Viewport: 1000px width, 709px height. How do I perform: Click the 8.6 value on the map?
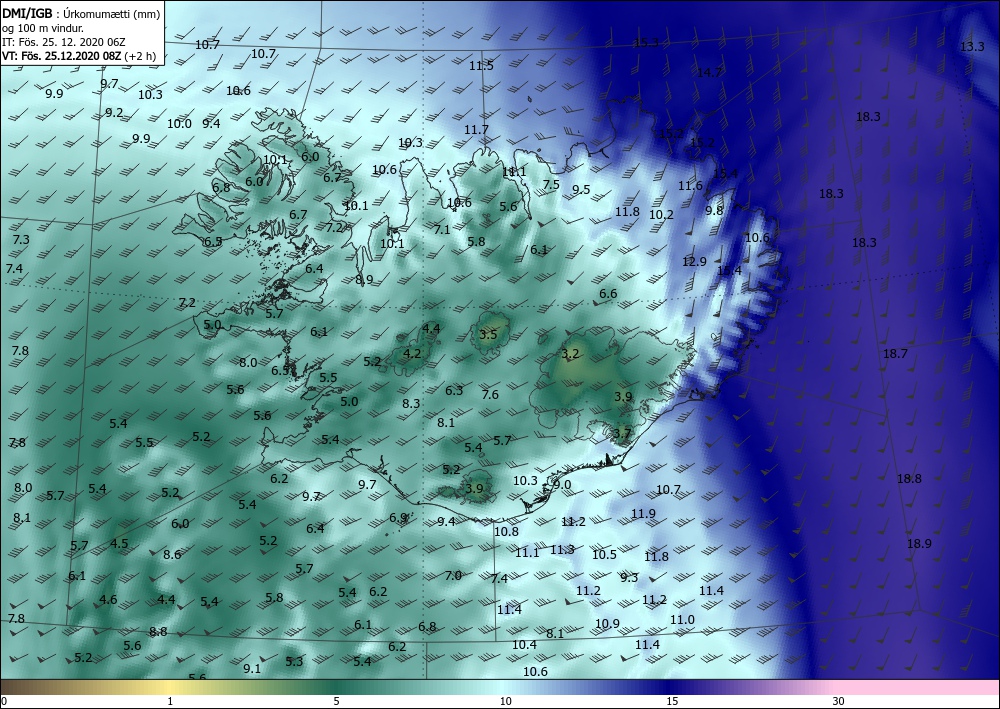(172, 555)
